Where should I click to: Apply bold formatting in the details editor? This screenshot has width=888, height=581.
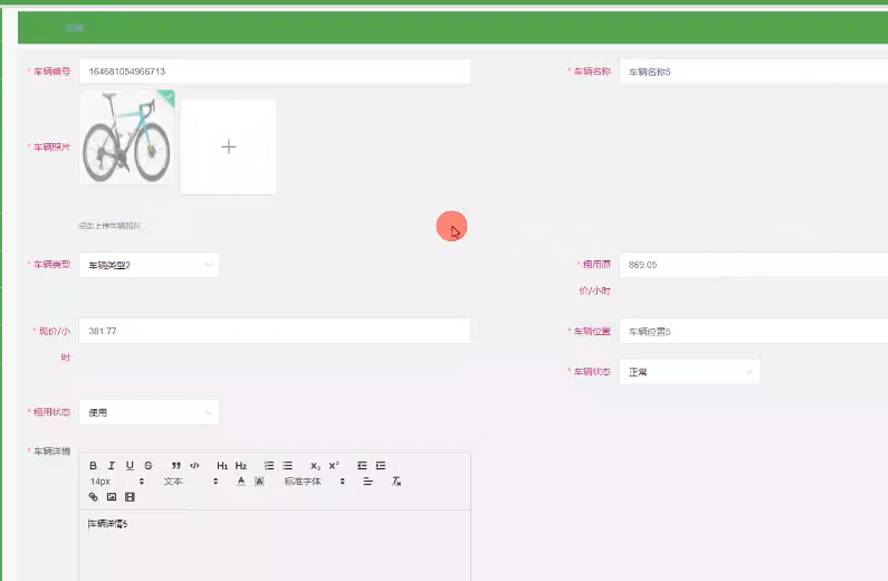93,464
